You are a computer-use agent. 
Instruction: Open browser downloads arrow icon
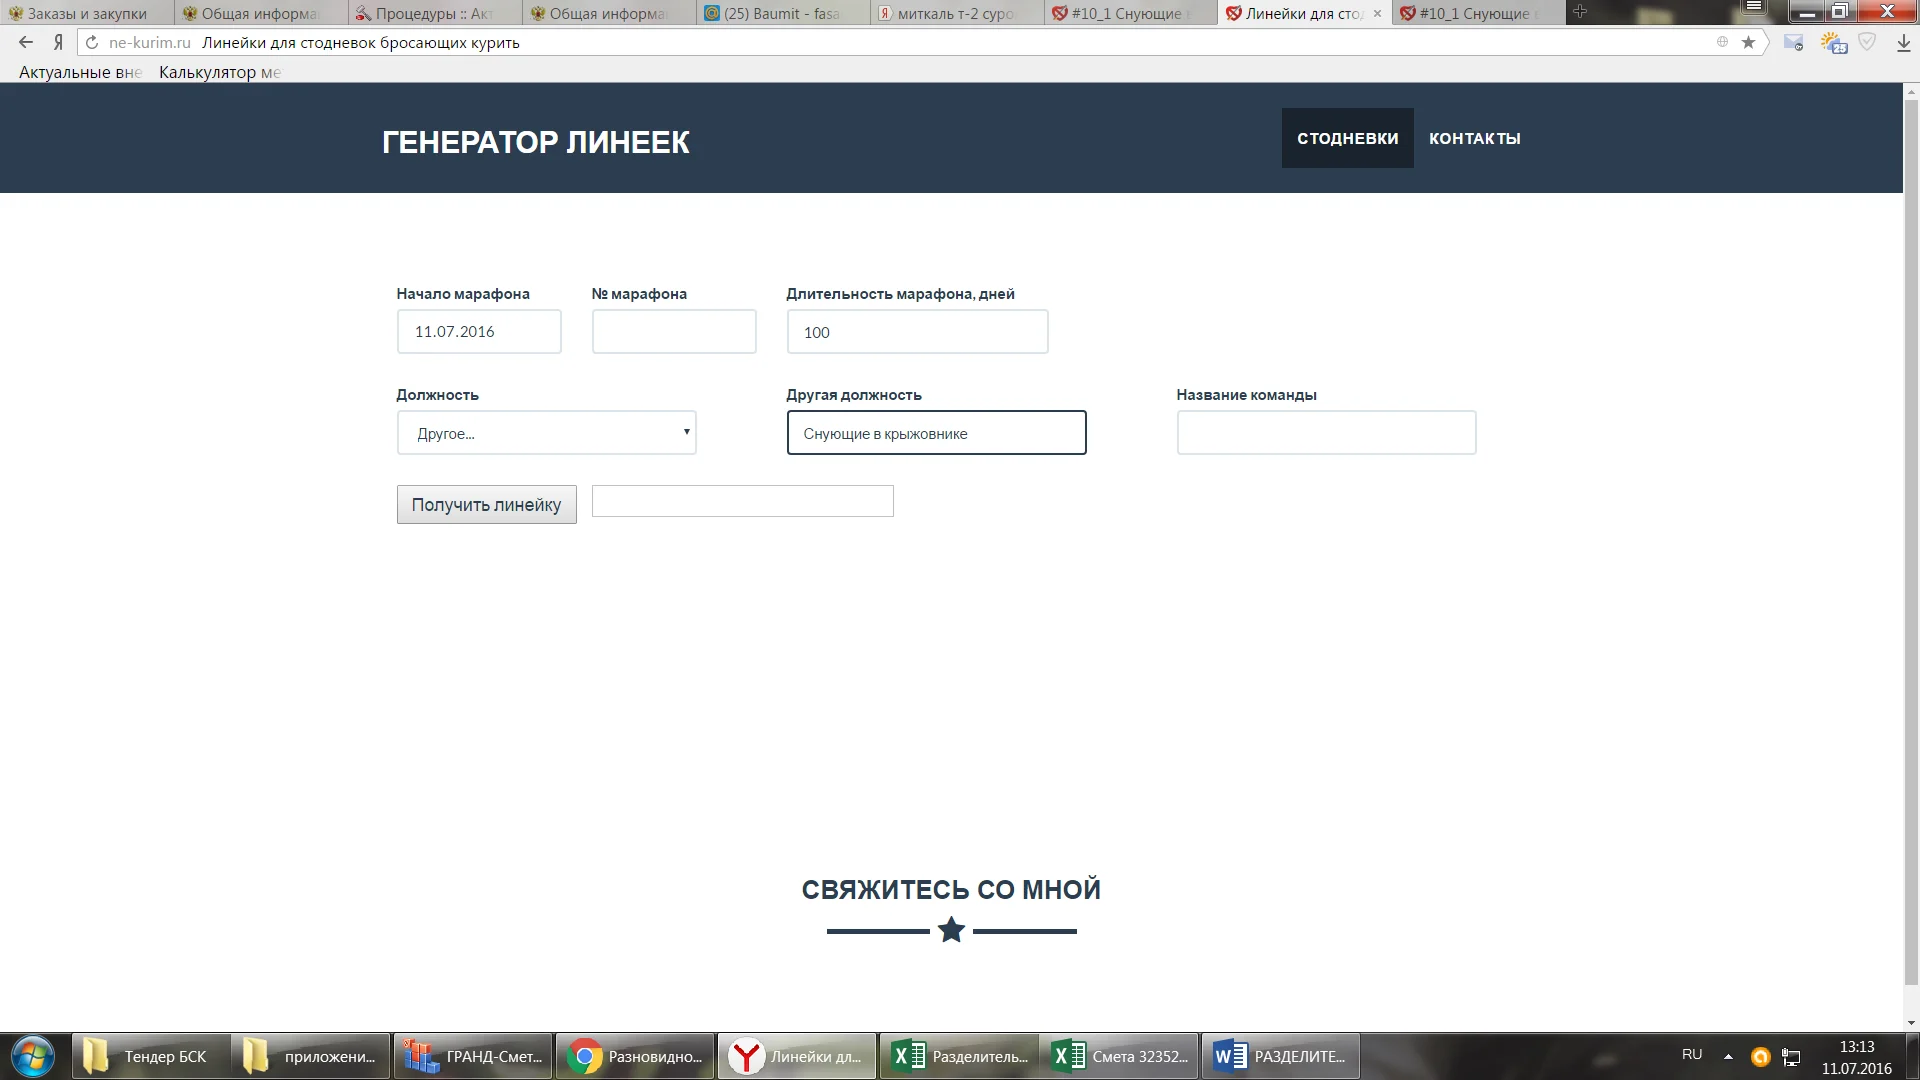pos(1903,42)
